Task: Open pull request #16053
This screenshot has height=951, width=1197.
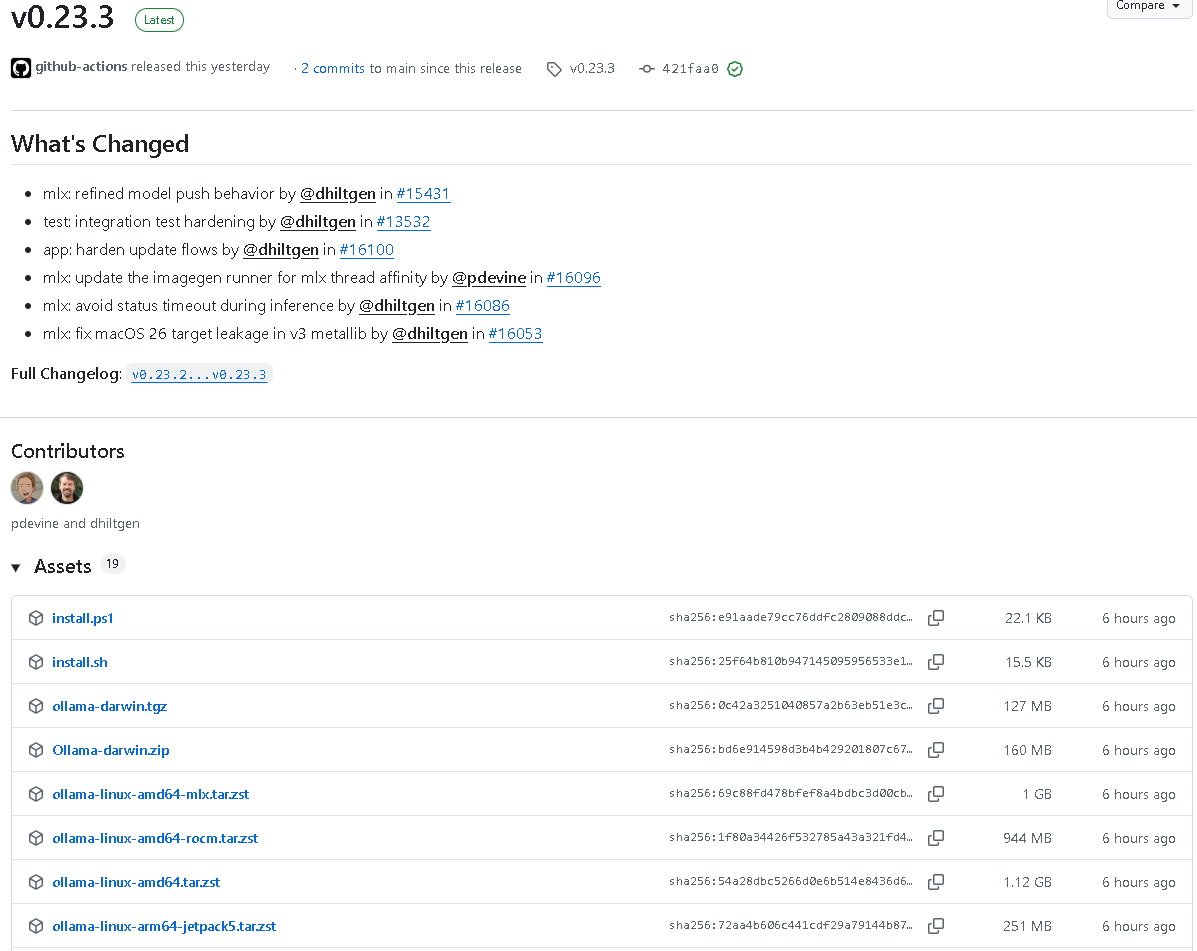Action: pos(515,334)
